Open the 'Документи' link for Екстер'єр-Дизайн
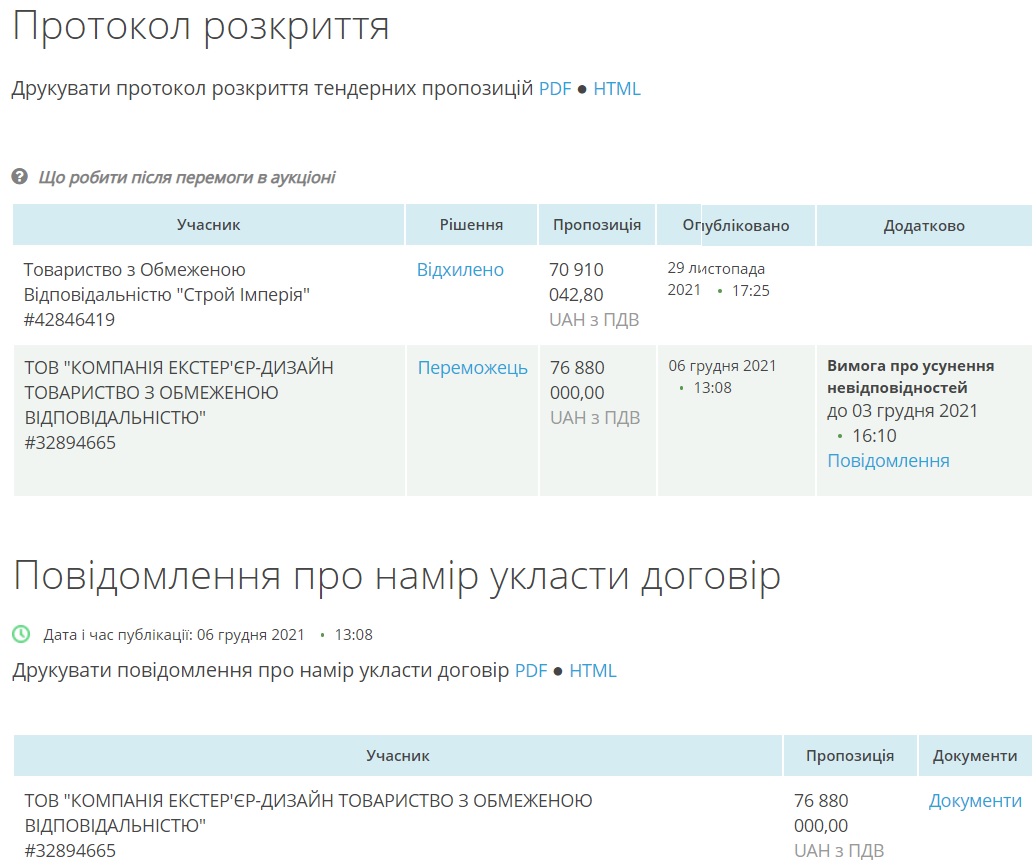This screenshot has height=868, width=1036. pyautogui.click(x=975, y=801)
